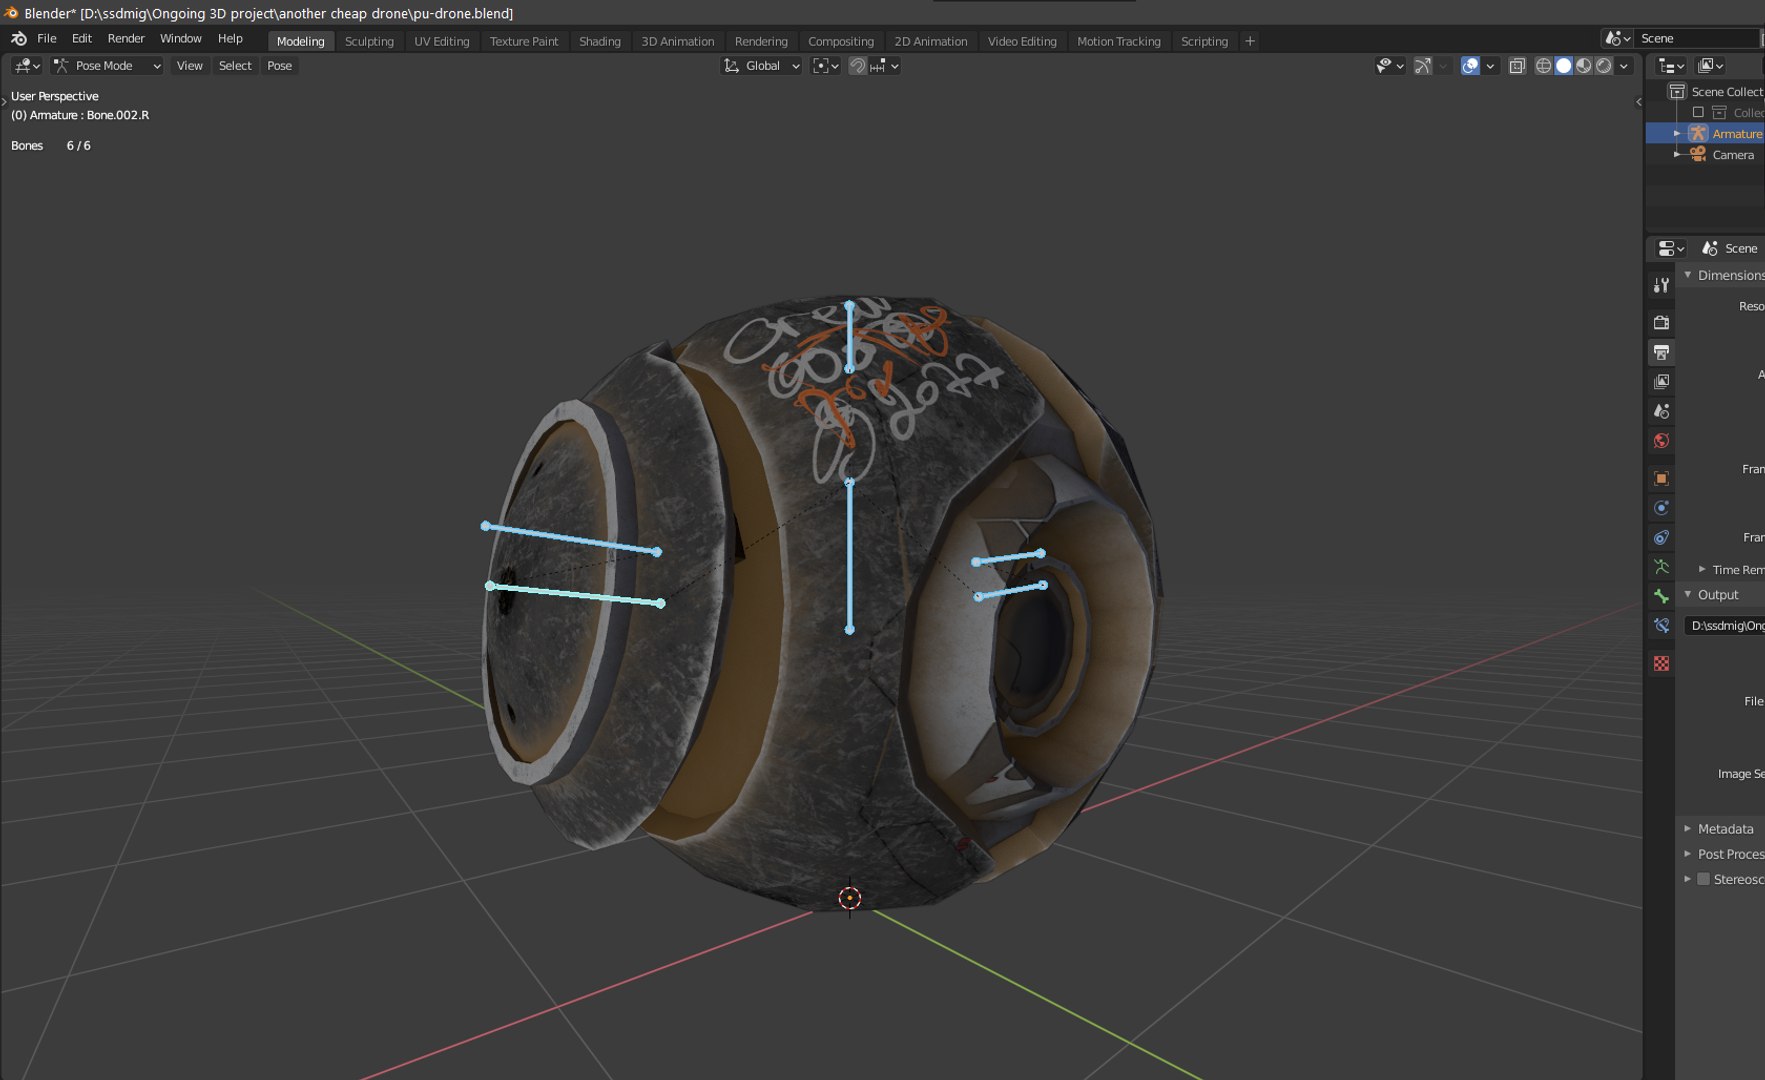Open the Bone properties tab
Screen dimensions: 1765x1080
(x=1661, y=596)
